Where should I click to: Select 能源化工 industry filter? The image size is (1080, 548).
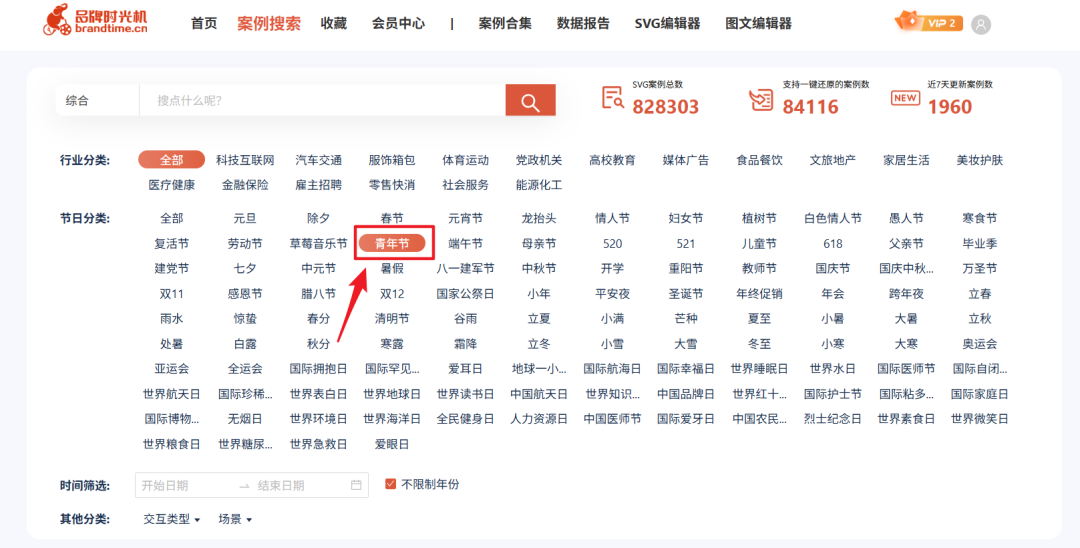point(539,185)
